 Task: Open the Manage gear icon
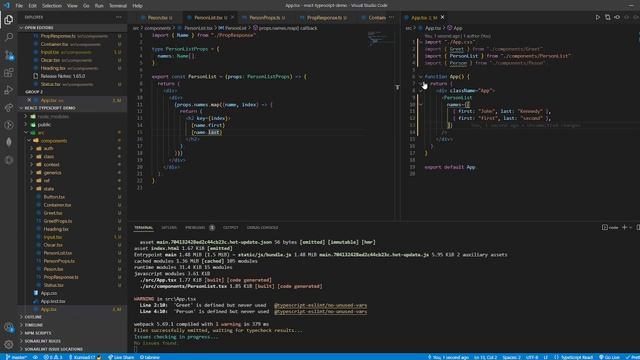point(9,344)
